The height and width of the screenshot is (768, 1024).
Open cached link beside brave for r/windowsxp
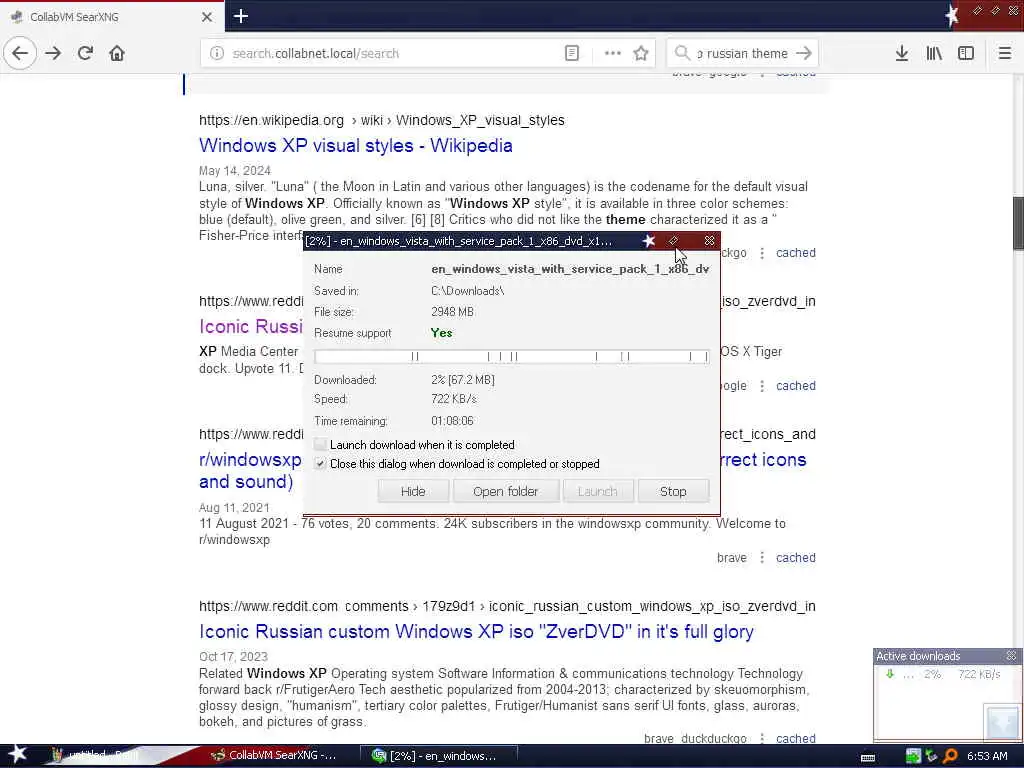click(795, 558)
